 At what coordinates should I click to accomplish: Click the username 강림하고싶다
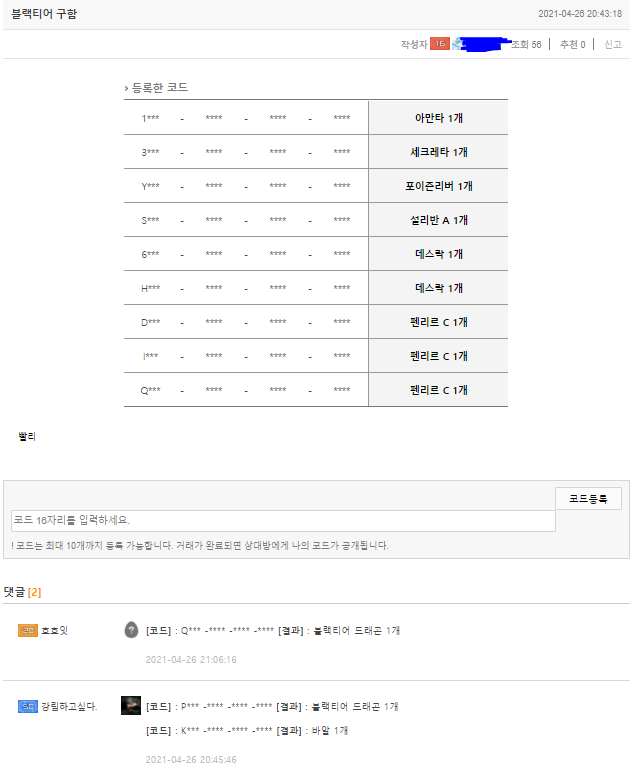coord(69,706)
